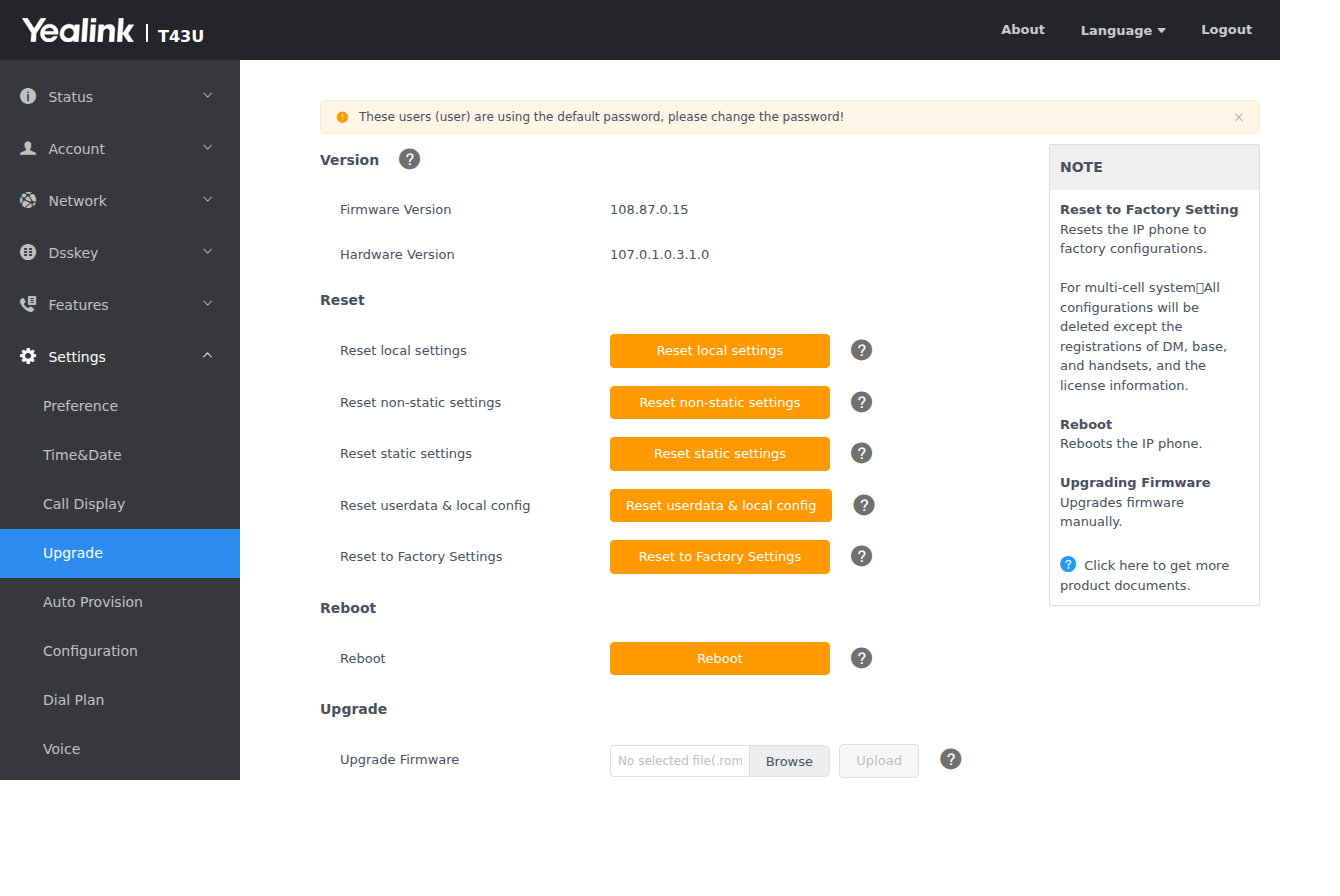Image resolution: width=1340 pixels, height=896 pixels.
Task: Open the About link in header
Action: [x=1023, y=29]
